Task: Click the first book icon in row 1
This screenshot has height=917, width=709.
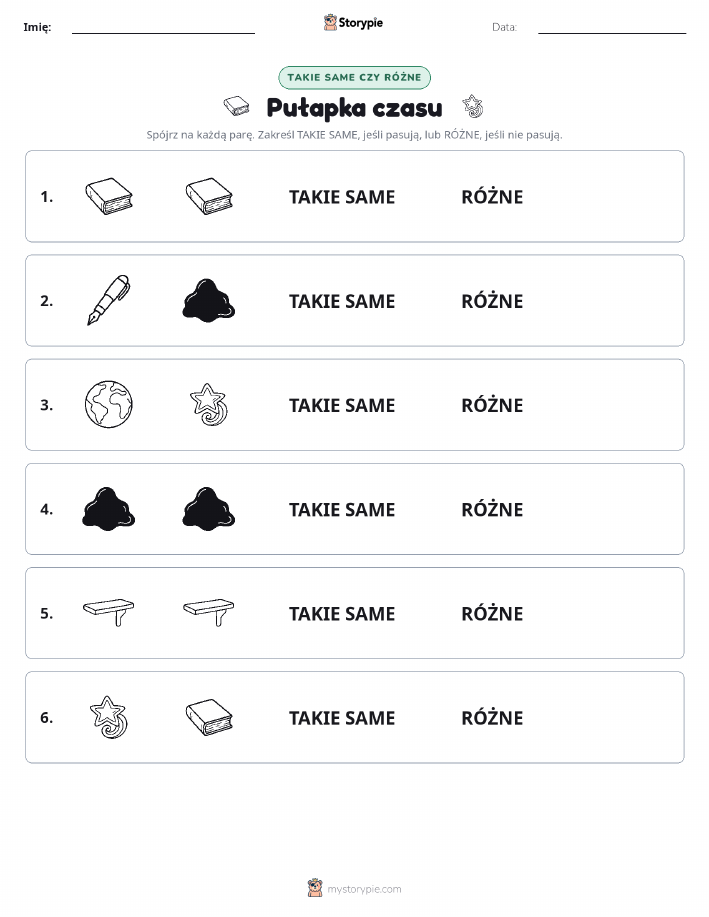Action: coord(109,196)
